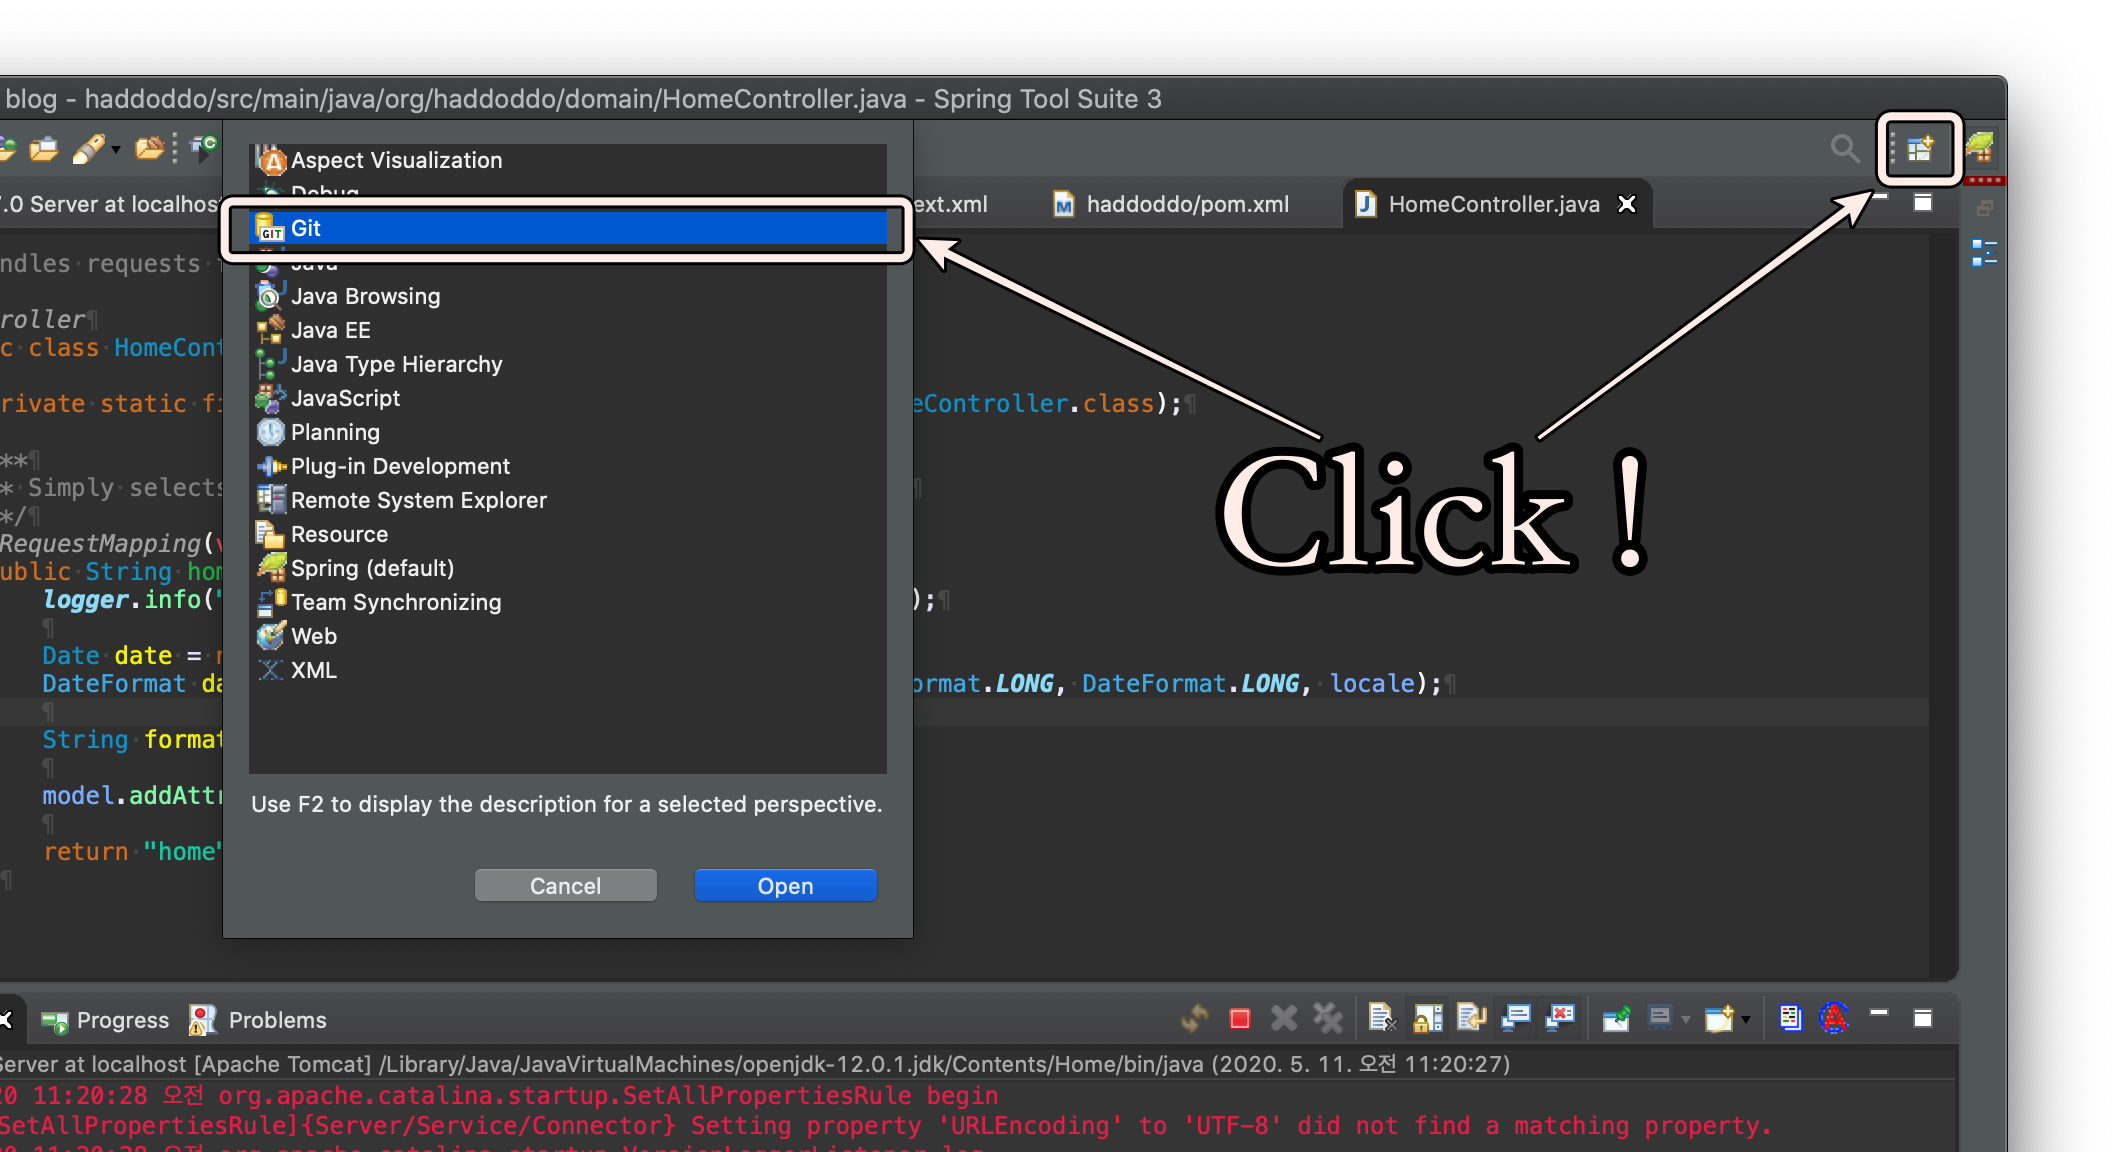Click the Open Perspective toolbar icon
2119x1152 pixels.
pos(1919,150)
